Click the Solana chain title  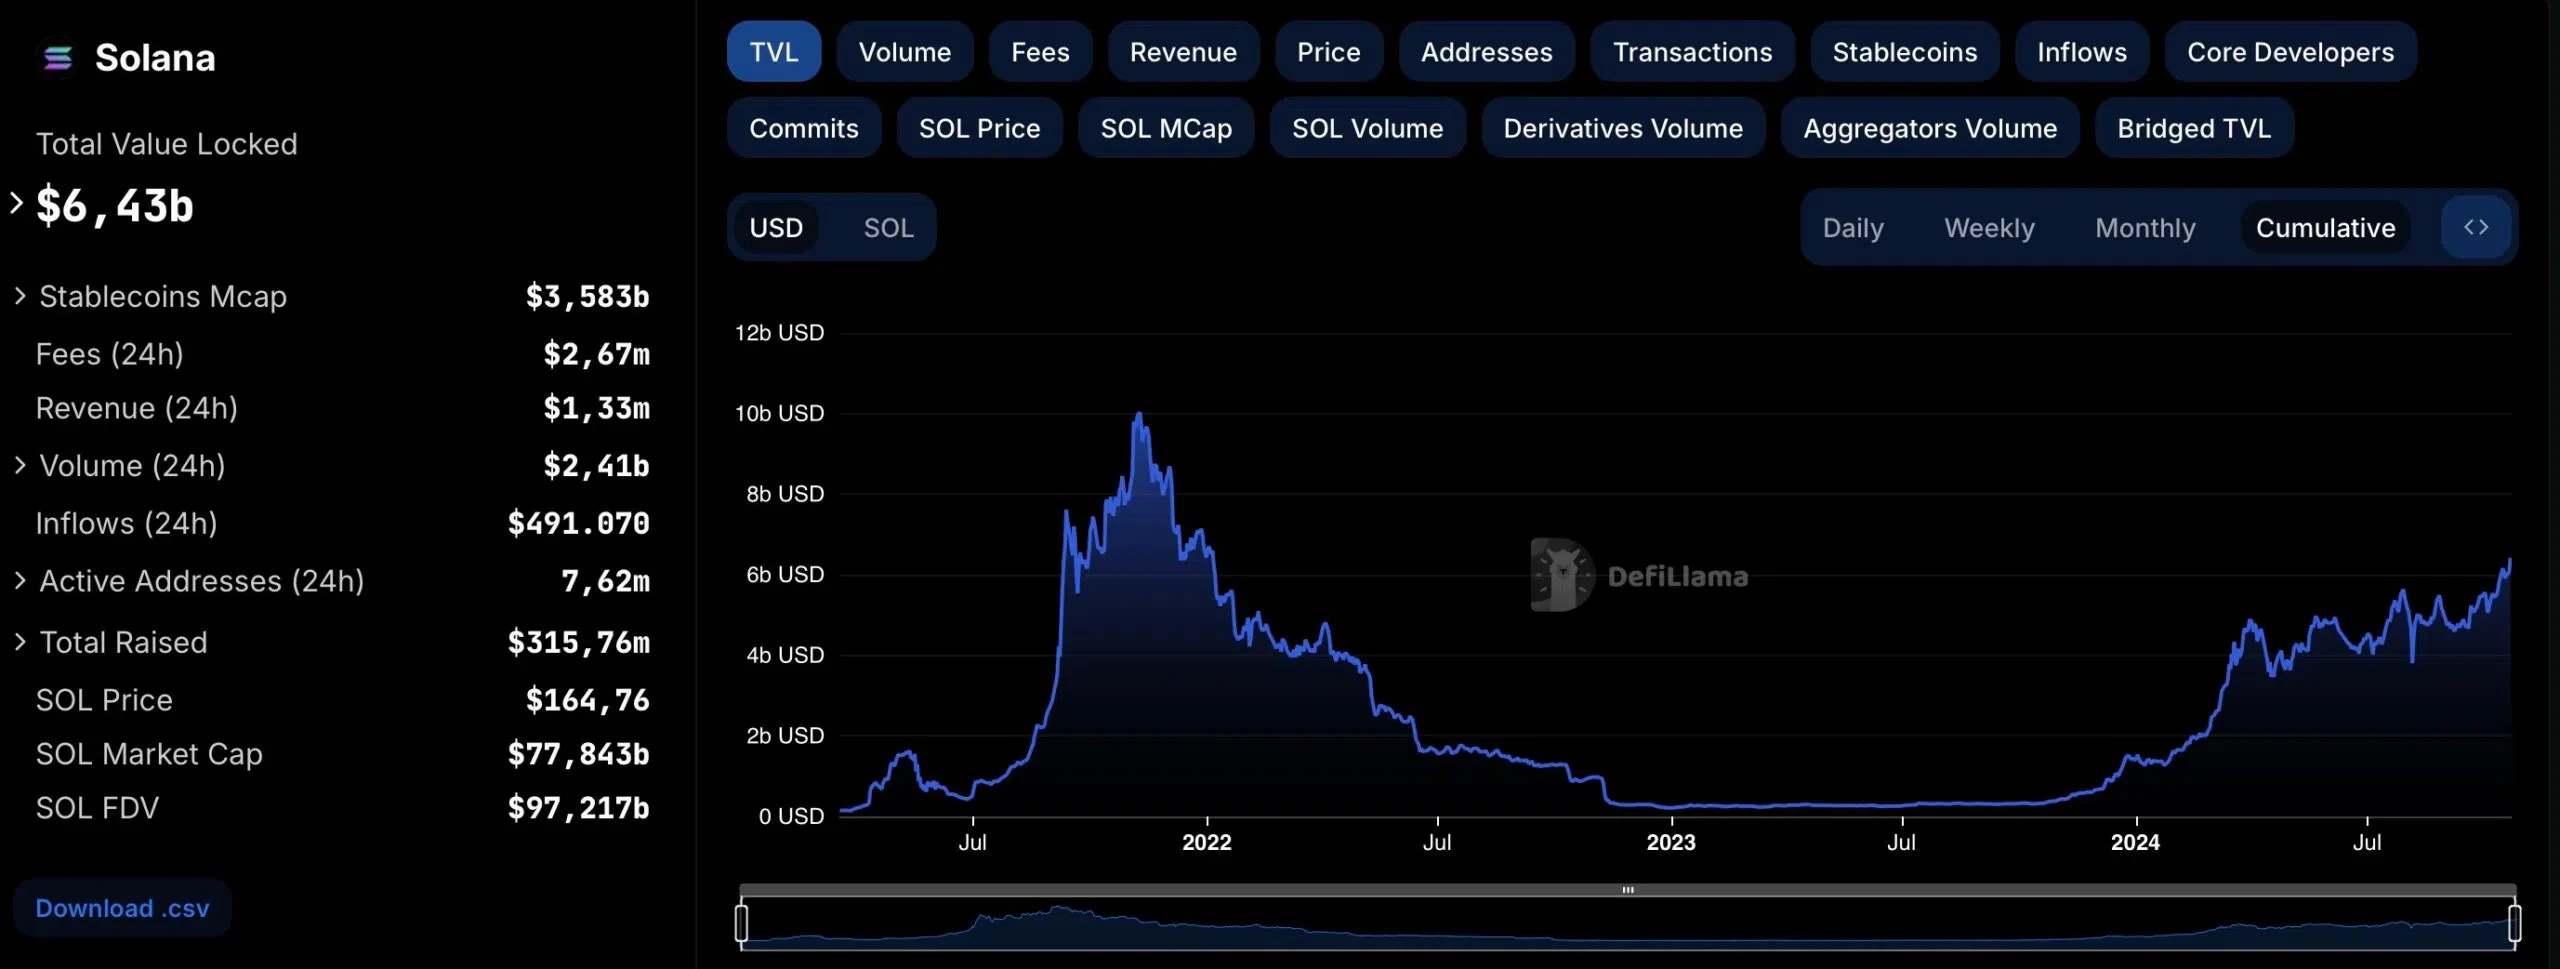155,58
